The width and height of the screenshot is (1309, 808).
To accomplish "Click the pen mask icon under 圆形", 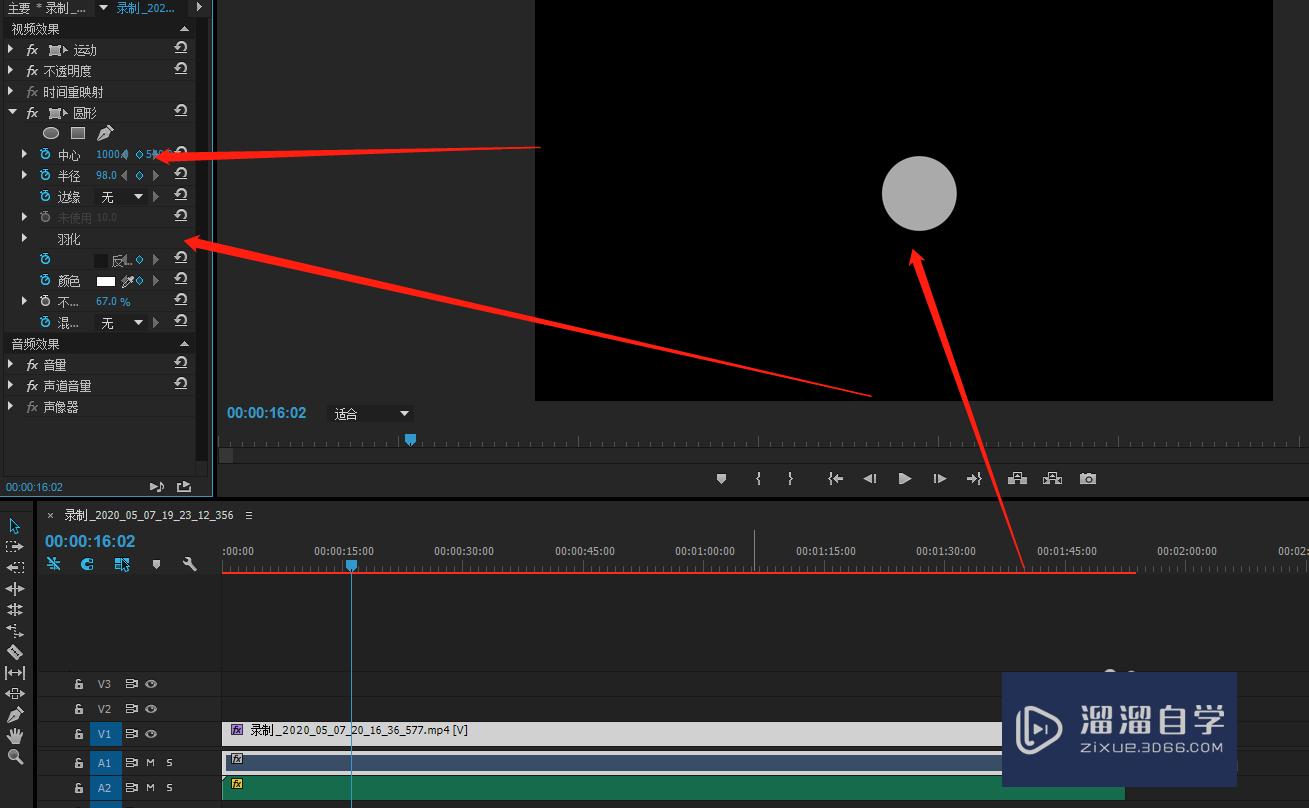I will pos(105,132).
